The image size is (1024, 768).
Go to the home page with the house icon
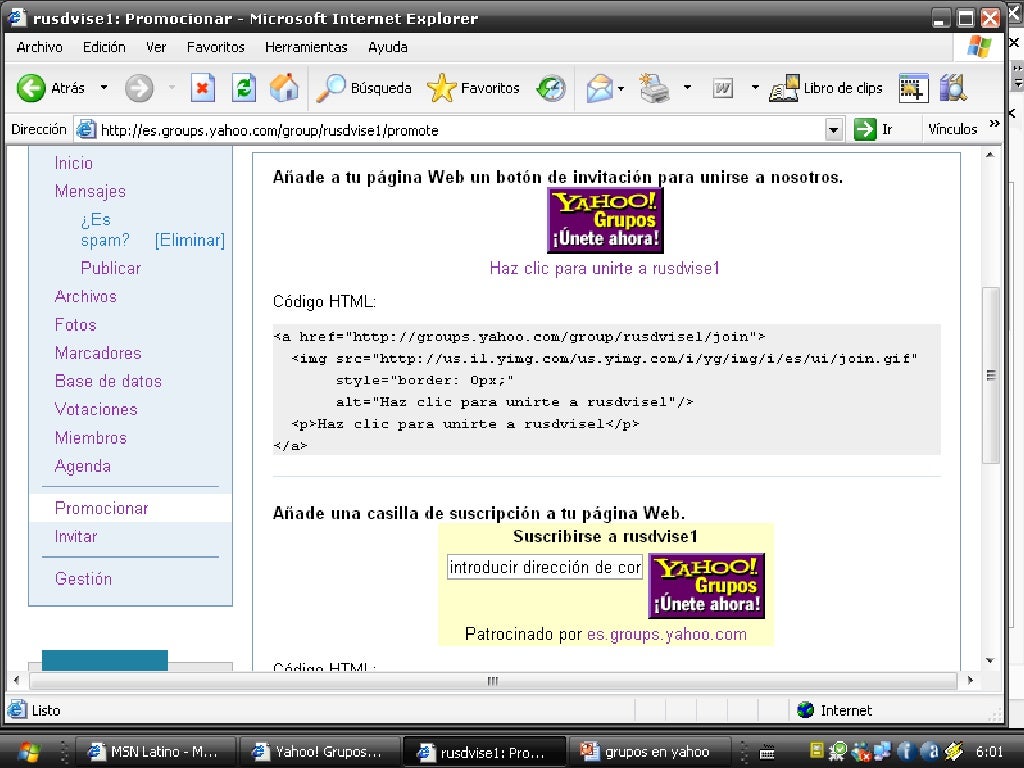(x=283, y=88)
